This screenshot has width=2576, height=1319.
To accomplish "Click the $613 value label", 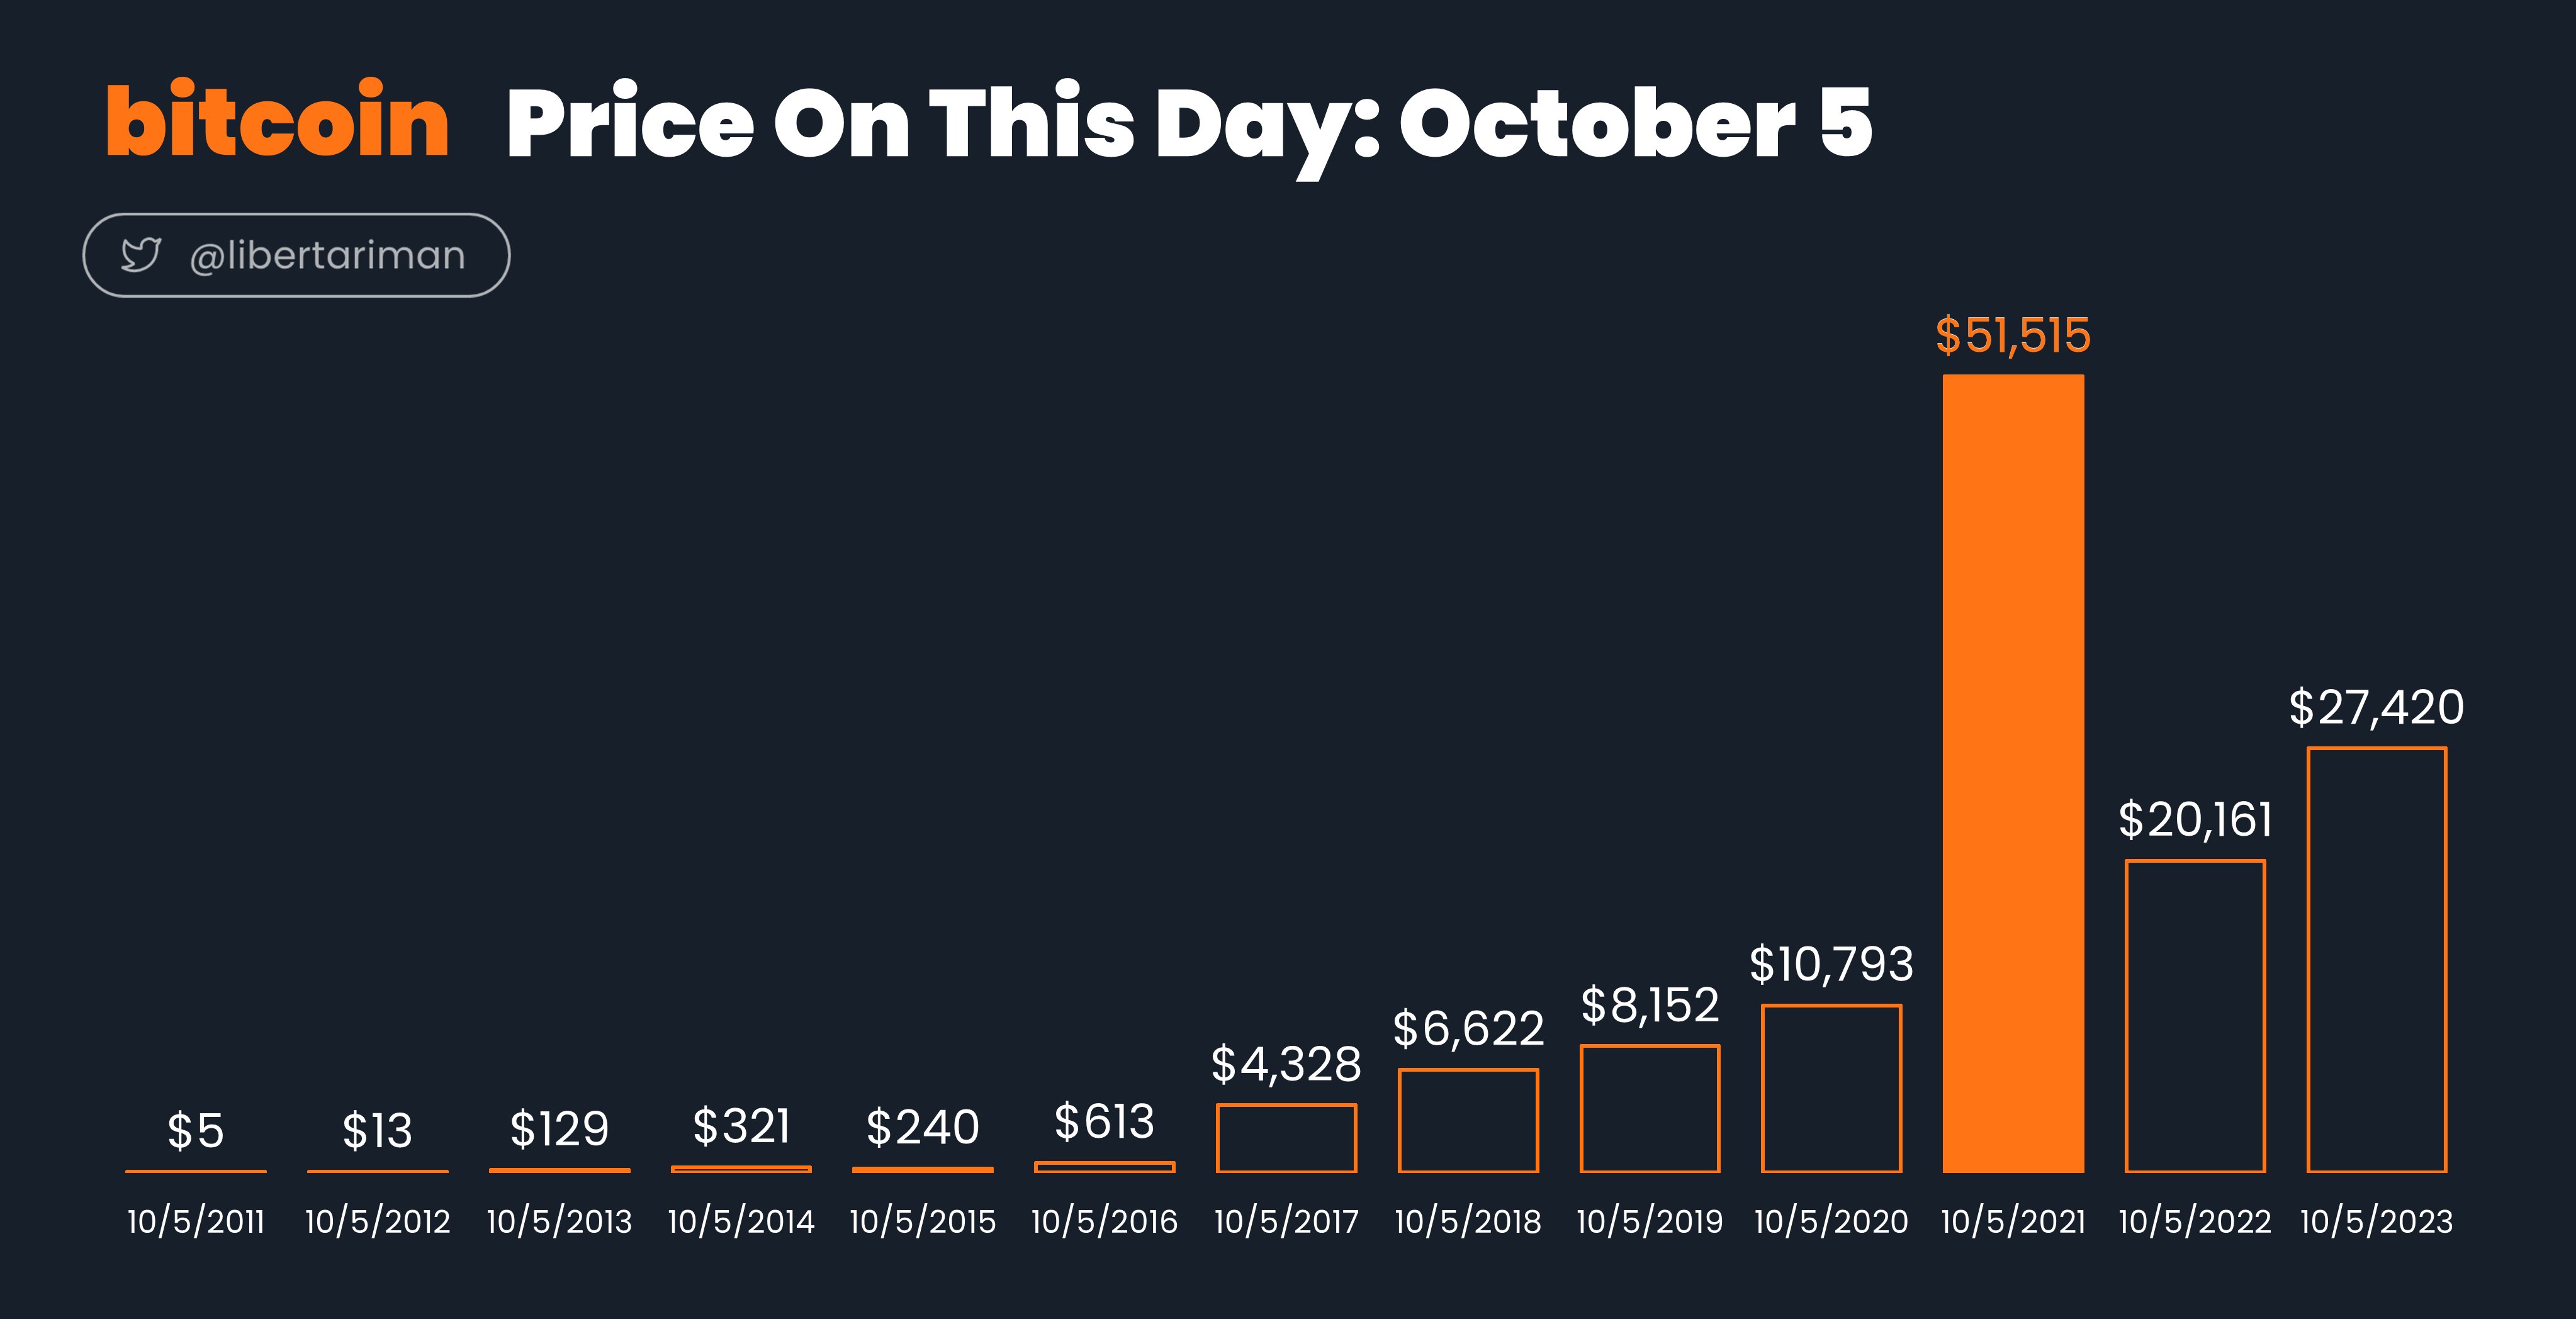I will click(x=1104, y=1121).
